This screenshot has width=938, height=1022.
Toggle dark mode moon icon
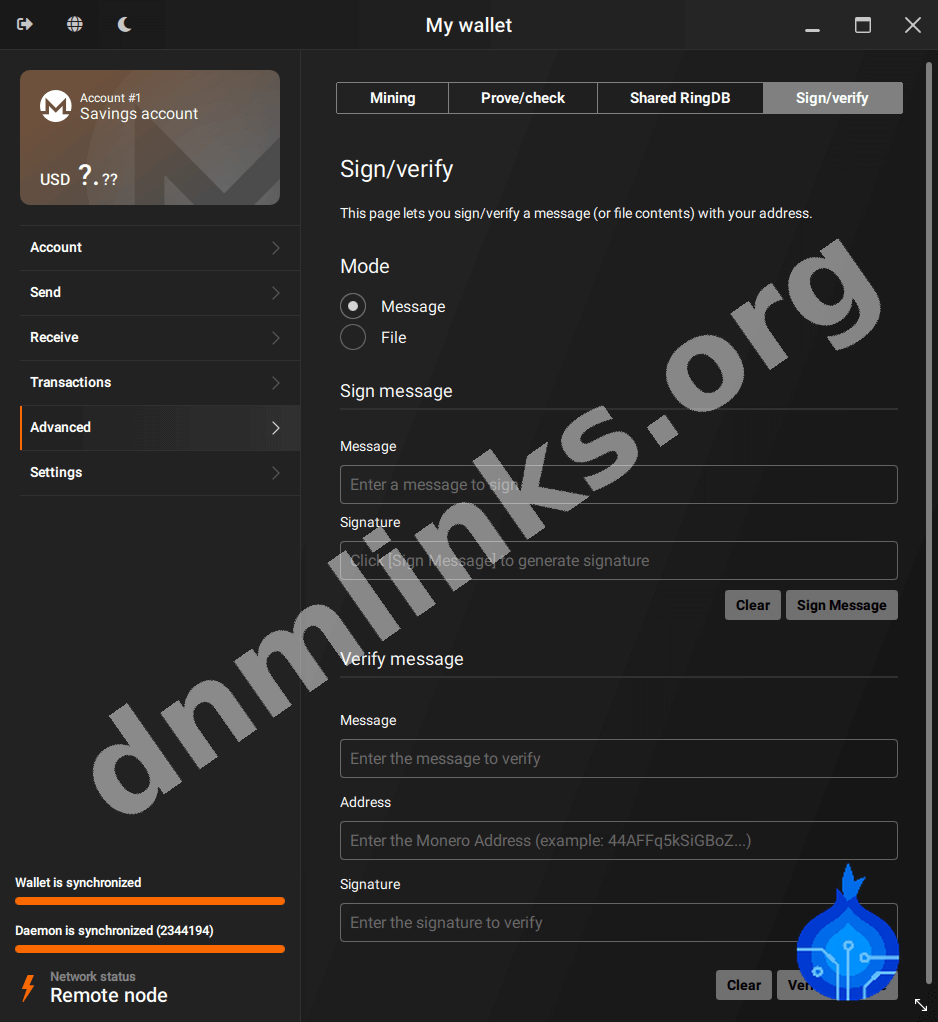124,24
